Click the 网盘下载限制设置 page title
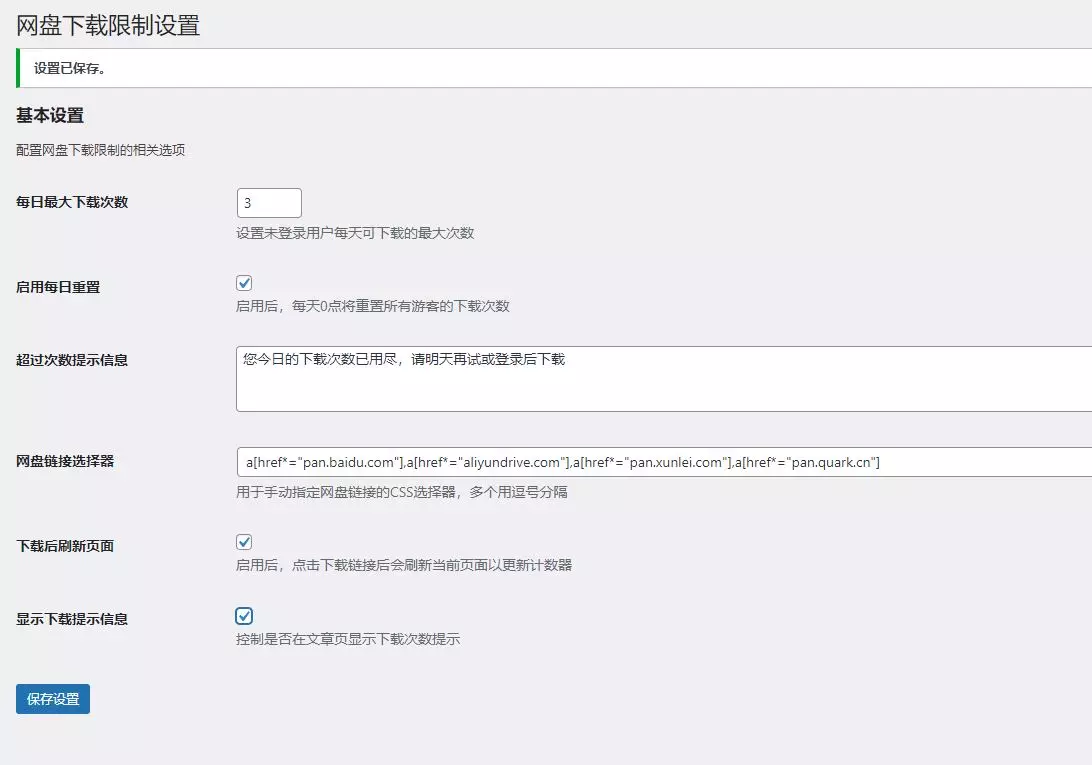Screen dimensions: 1092x765 point(108,25)
